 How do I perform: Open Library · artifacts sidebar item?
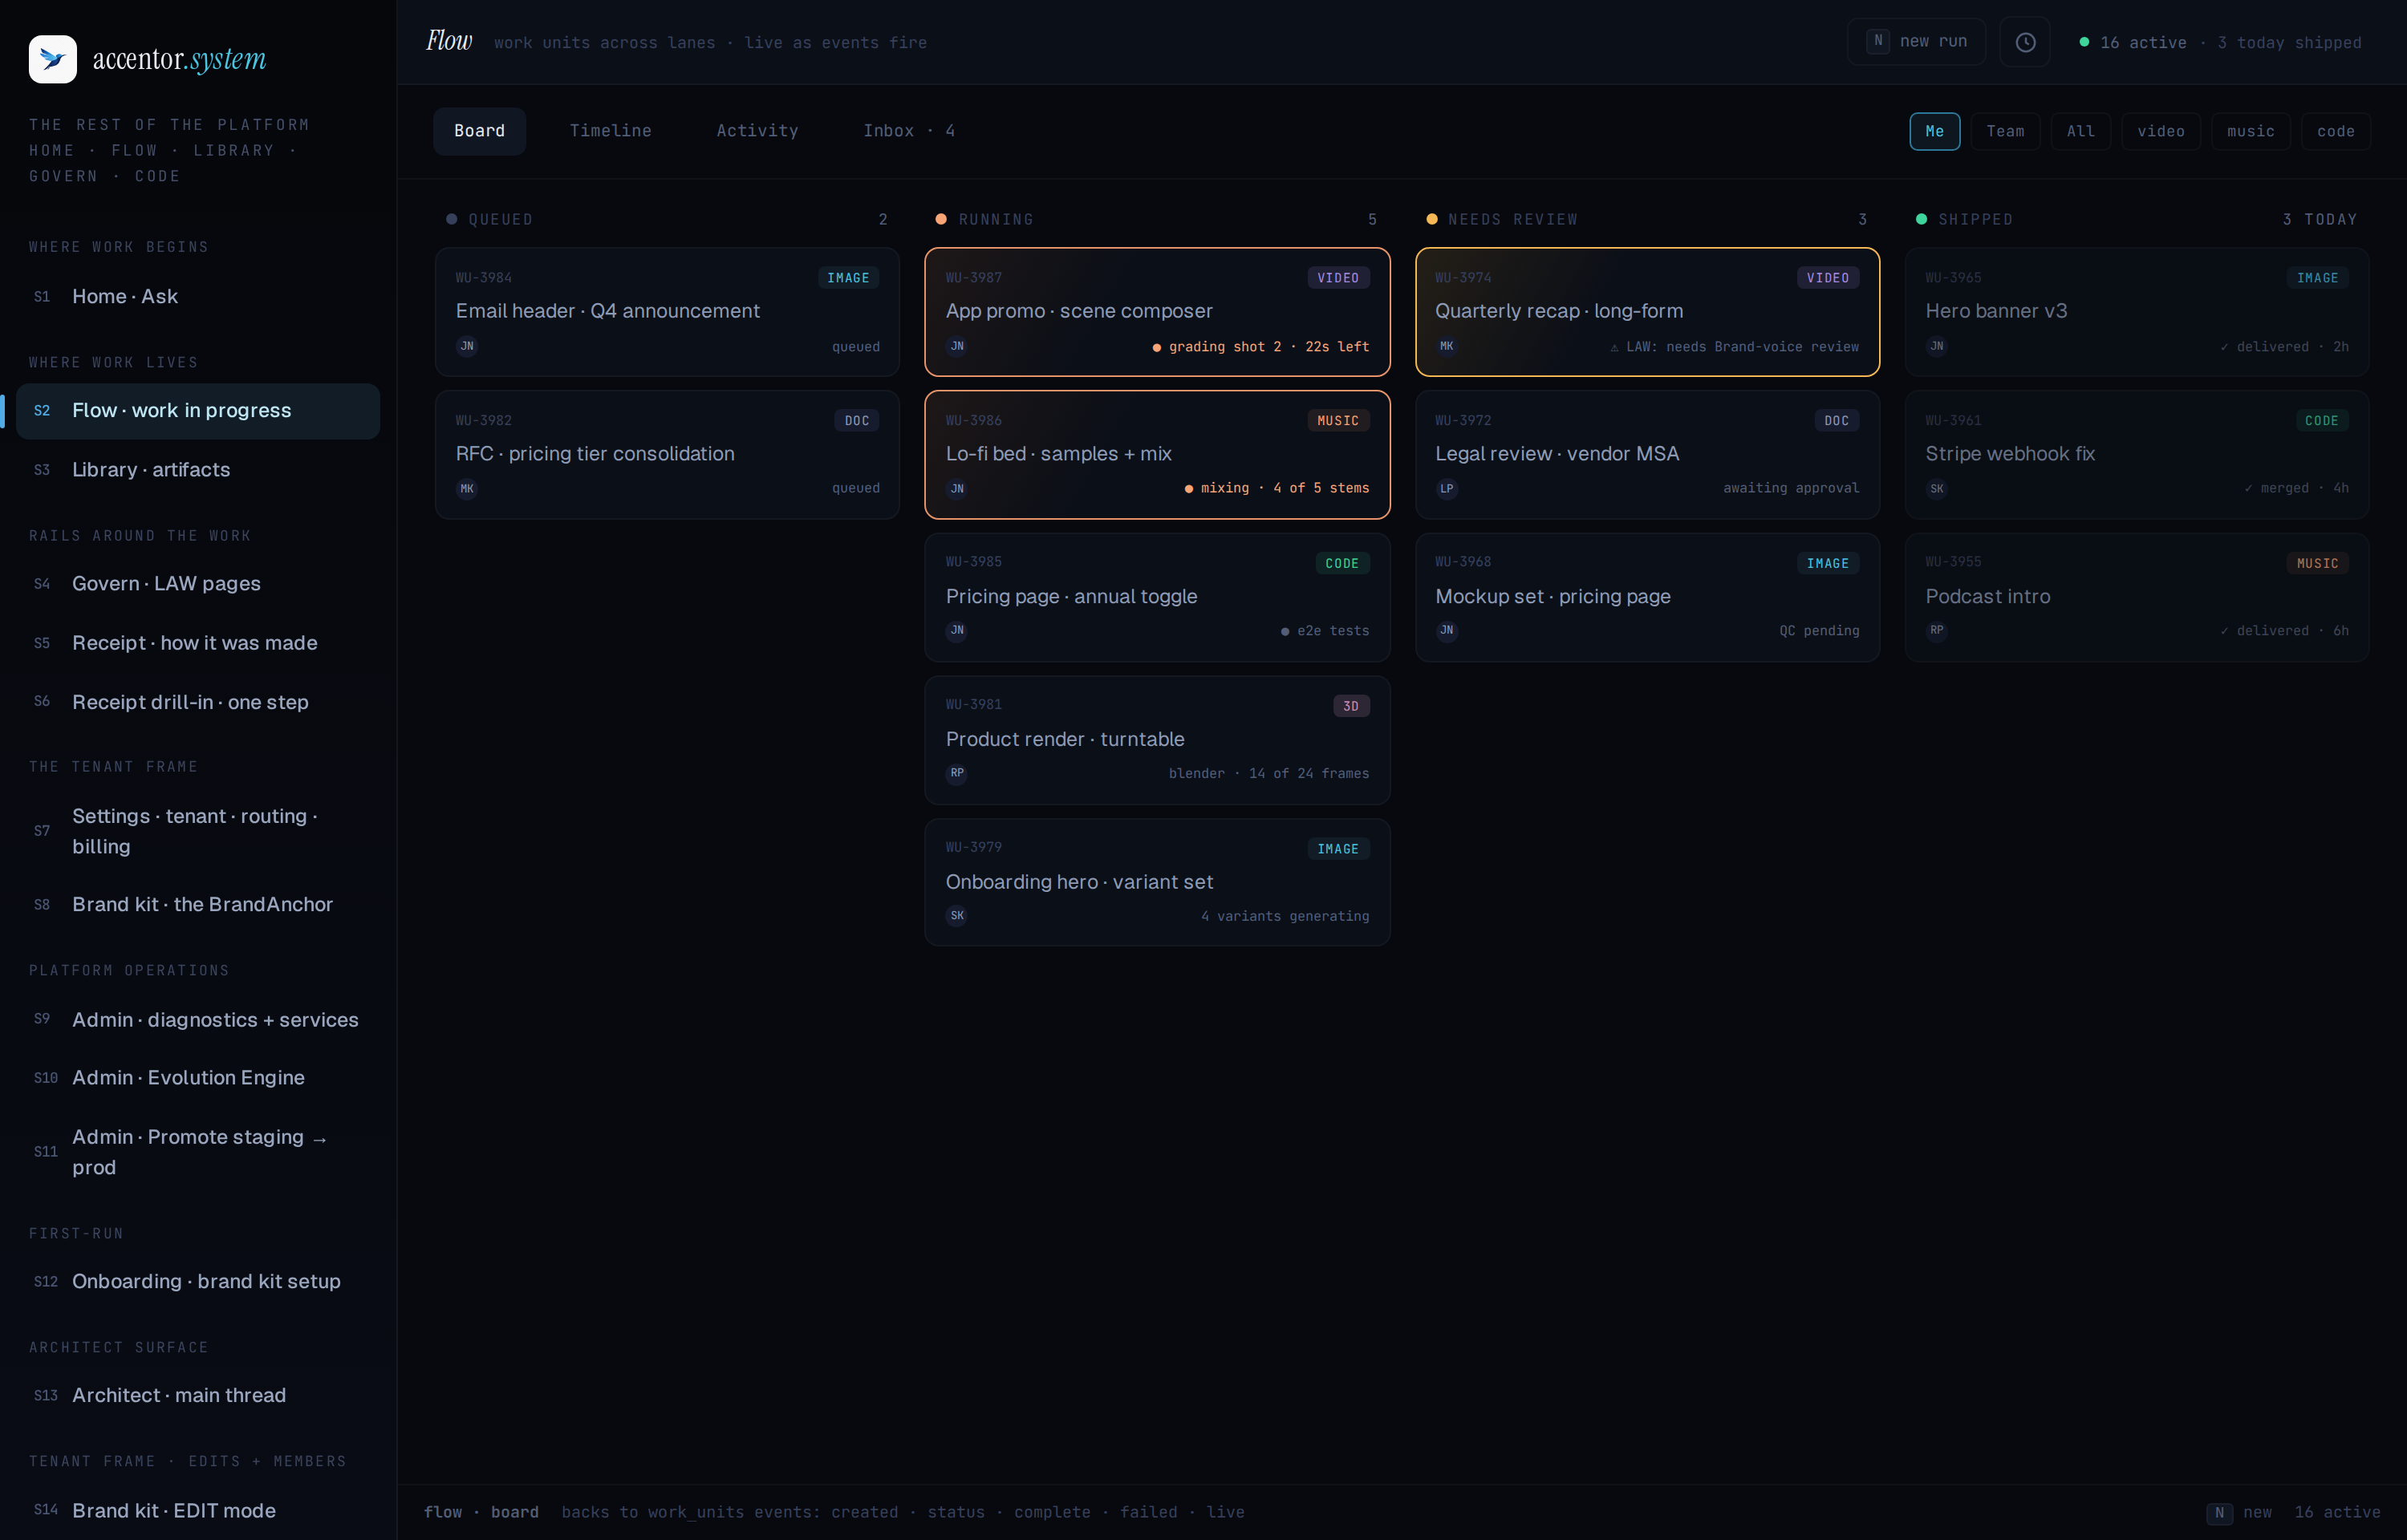pyautogui.click(x=198, y=470)
